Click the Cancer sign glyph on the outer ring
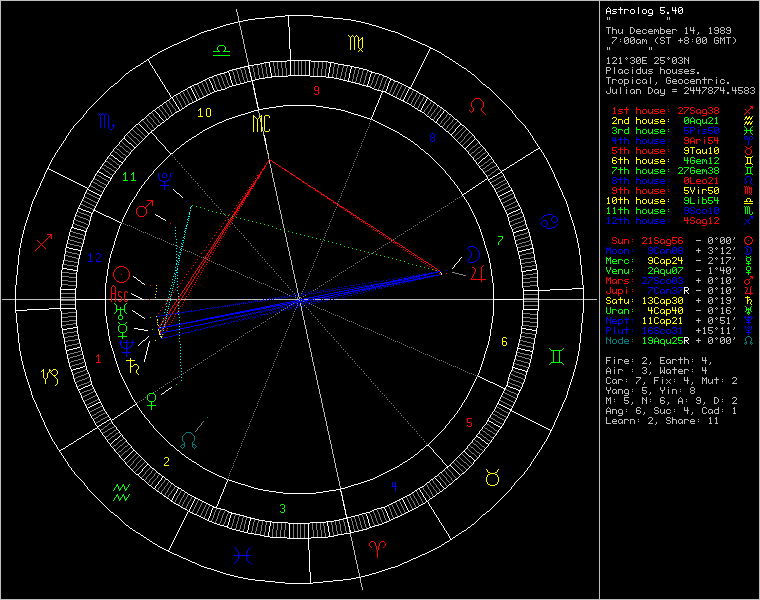The image size is (760, 600). tap(550, 221)
